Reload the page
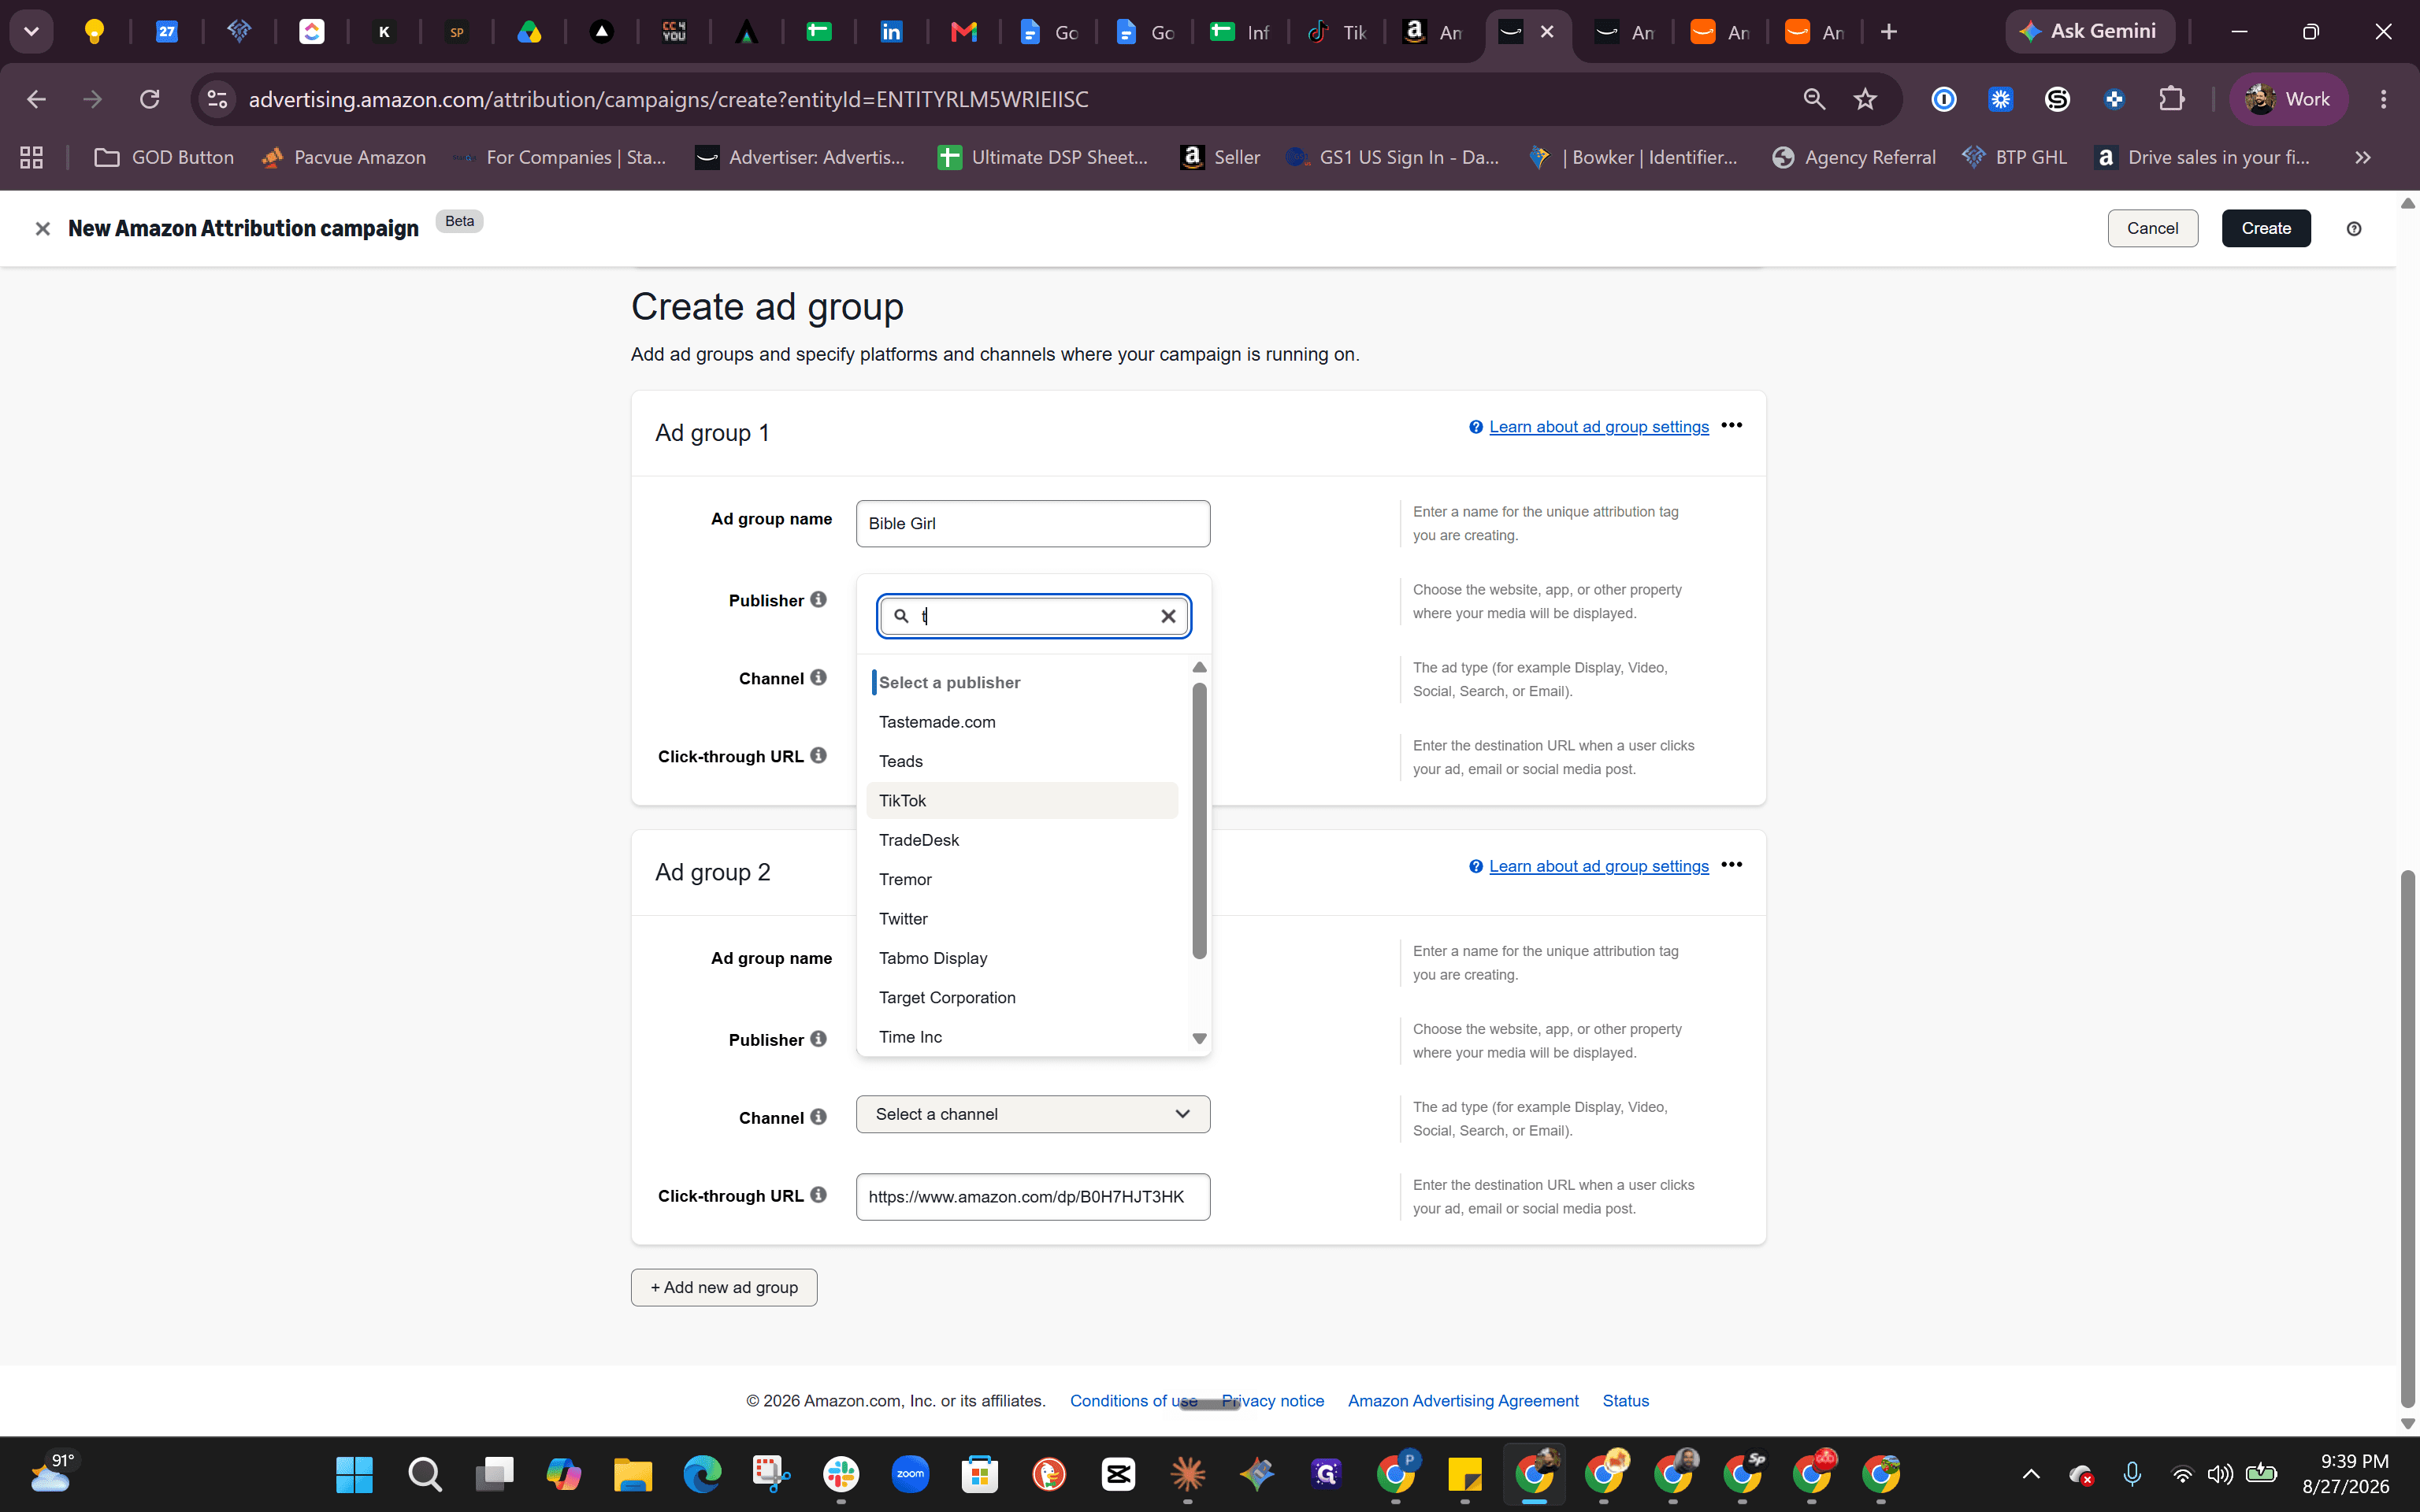This screenshot has width=2420, height=1512. point(150,99)
